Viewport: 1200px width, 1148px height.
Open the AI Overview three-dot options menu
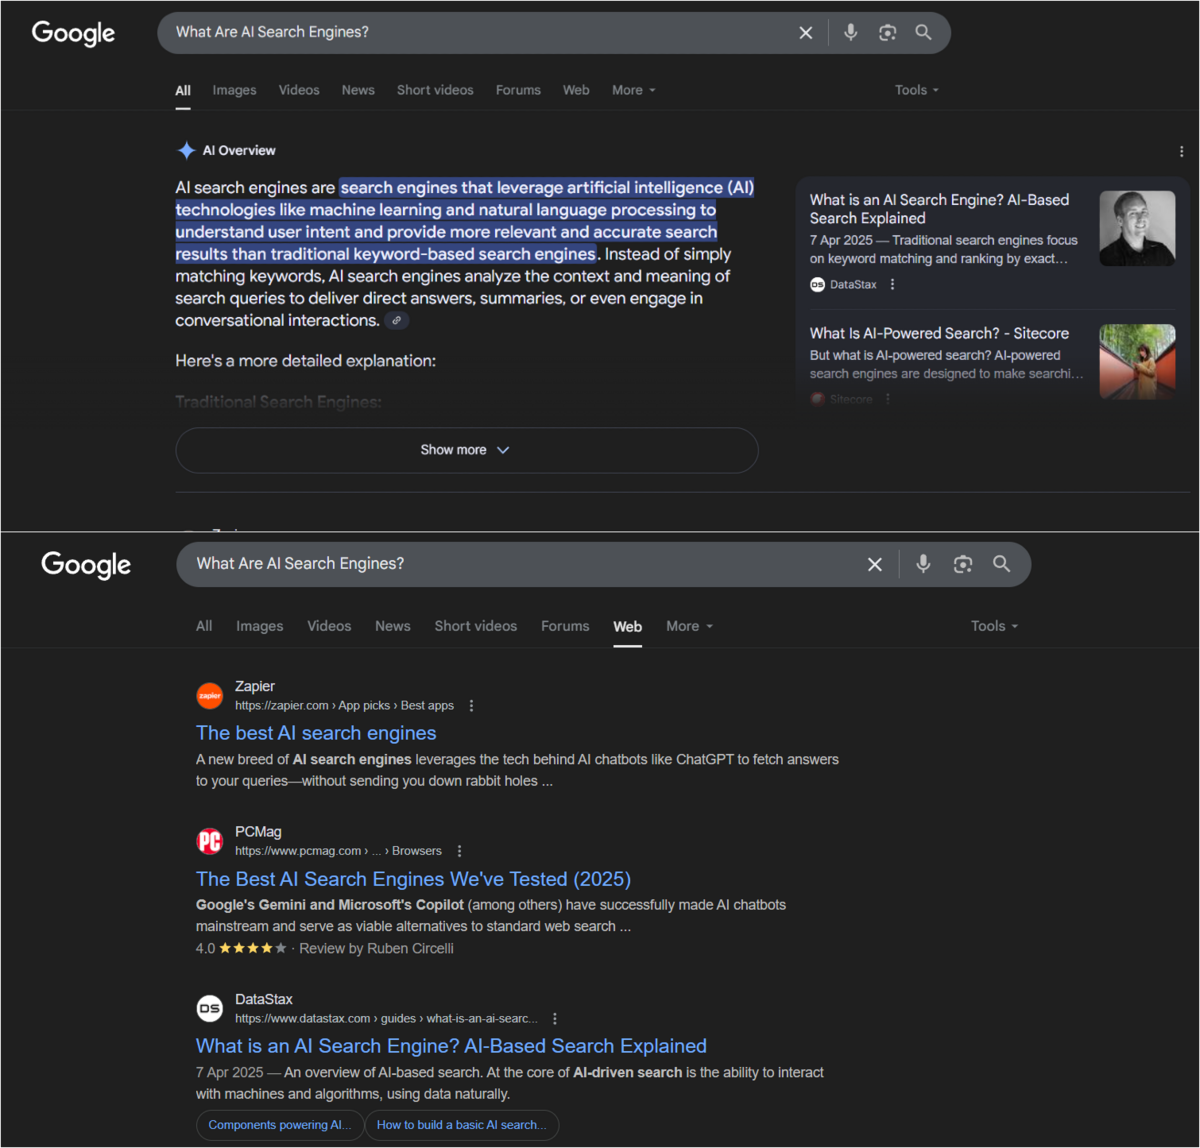click(1181, 152)
